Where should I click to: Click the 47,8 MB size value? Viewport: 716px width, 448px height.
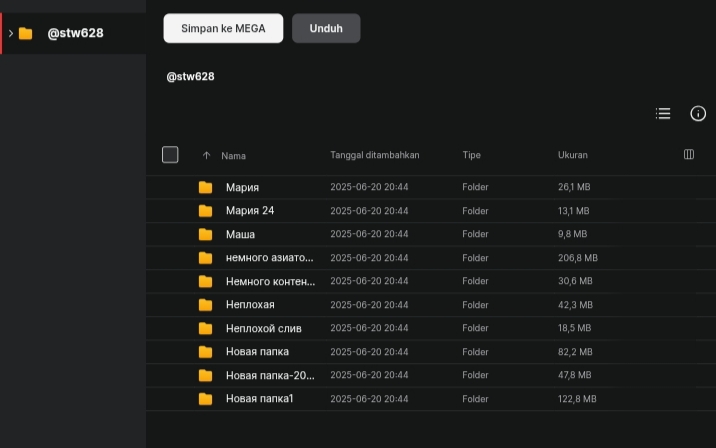574,375
